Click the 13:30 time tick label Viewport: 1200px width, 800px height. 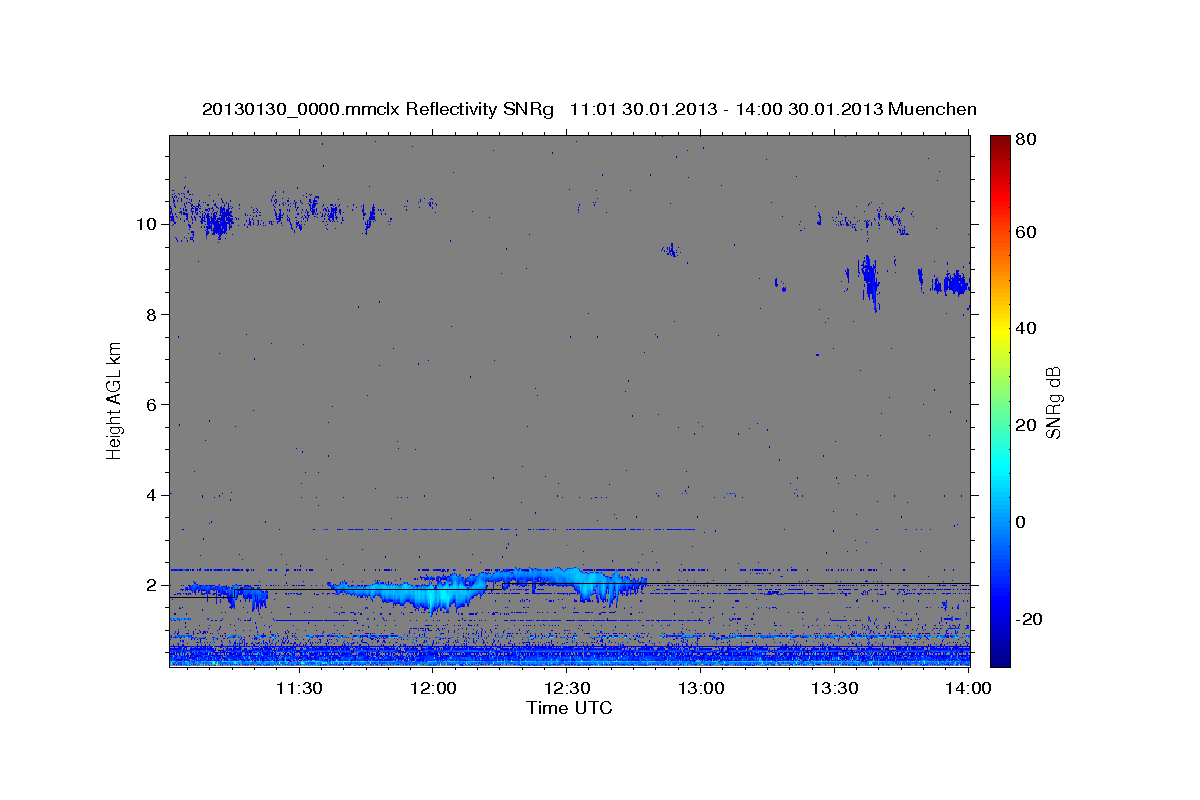pyautogui.click(x=835, y=688)
